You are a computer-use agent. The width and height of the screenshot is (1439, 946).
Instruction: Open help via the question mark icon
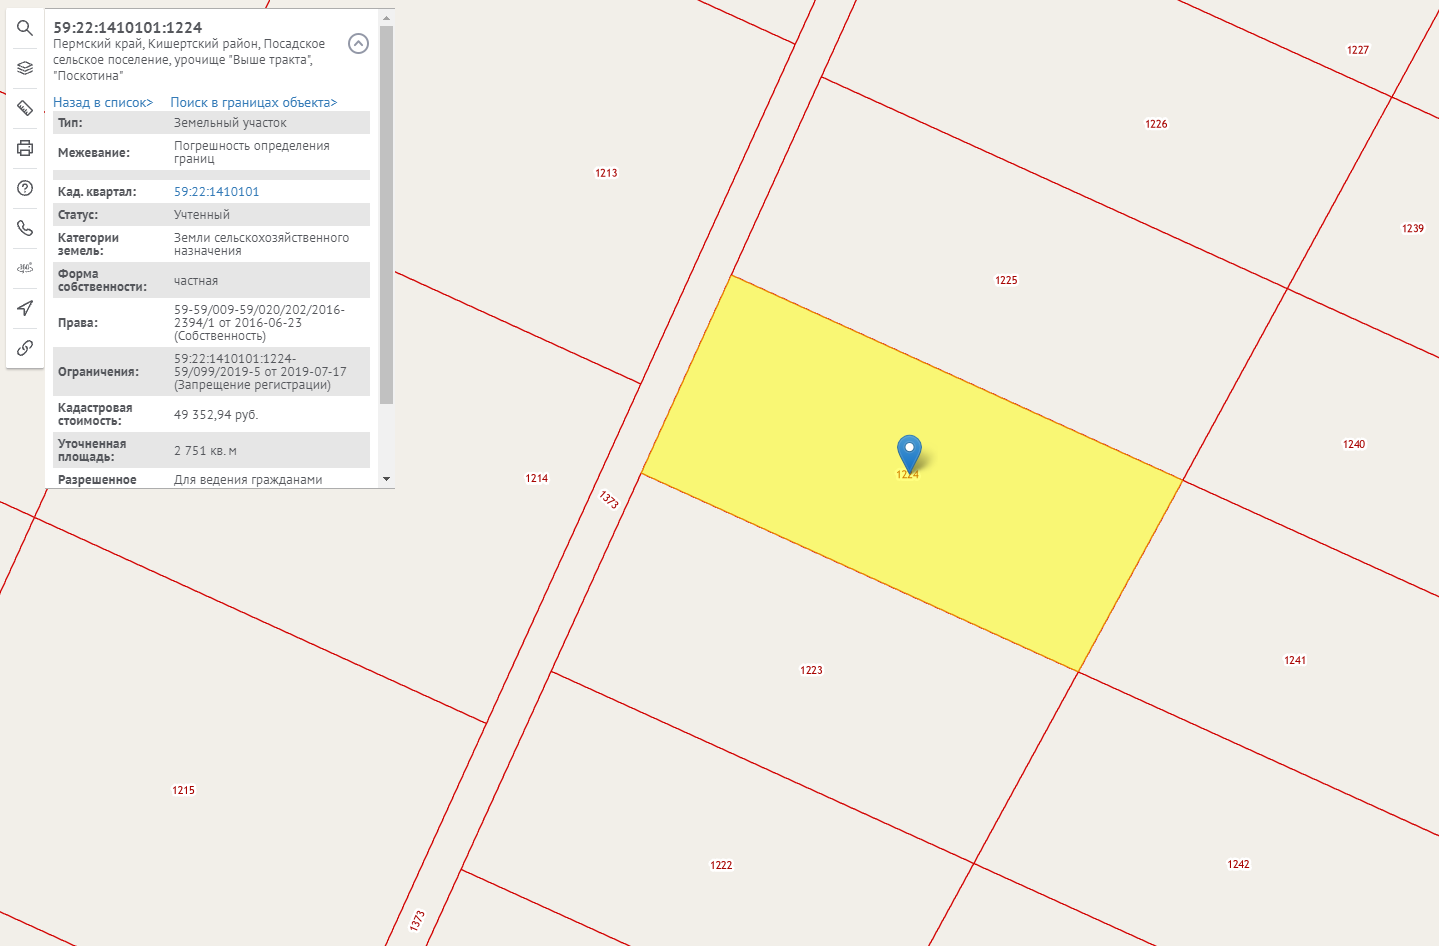[25, 188]
